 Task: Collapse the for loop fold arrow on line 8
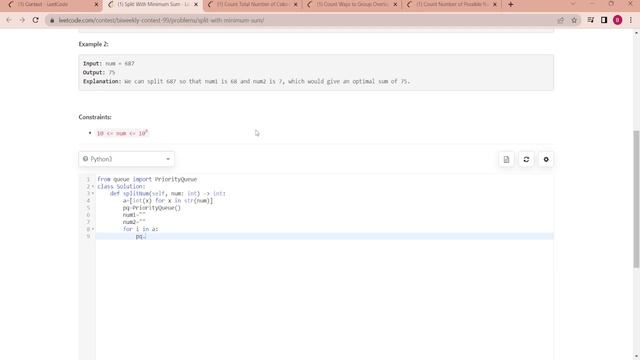tap(93, 229)
